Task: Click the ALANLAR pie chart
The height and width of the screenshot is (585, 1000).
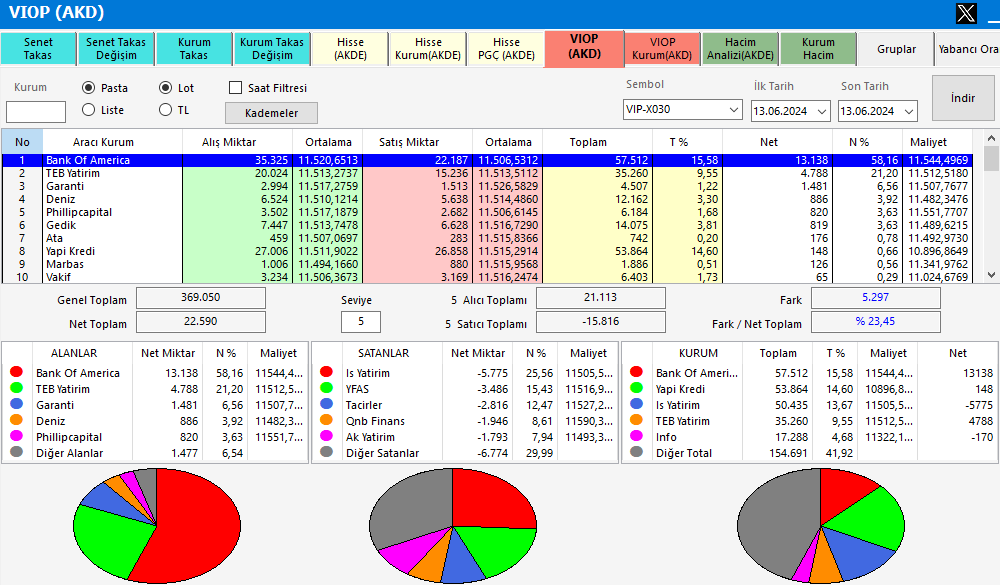Action: click(x=157, y=526)
